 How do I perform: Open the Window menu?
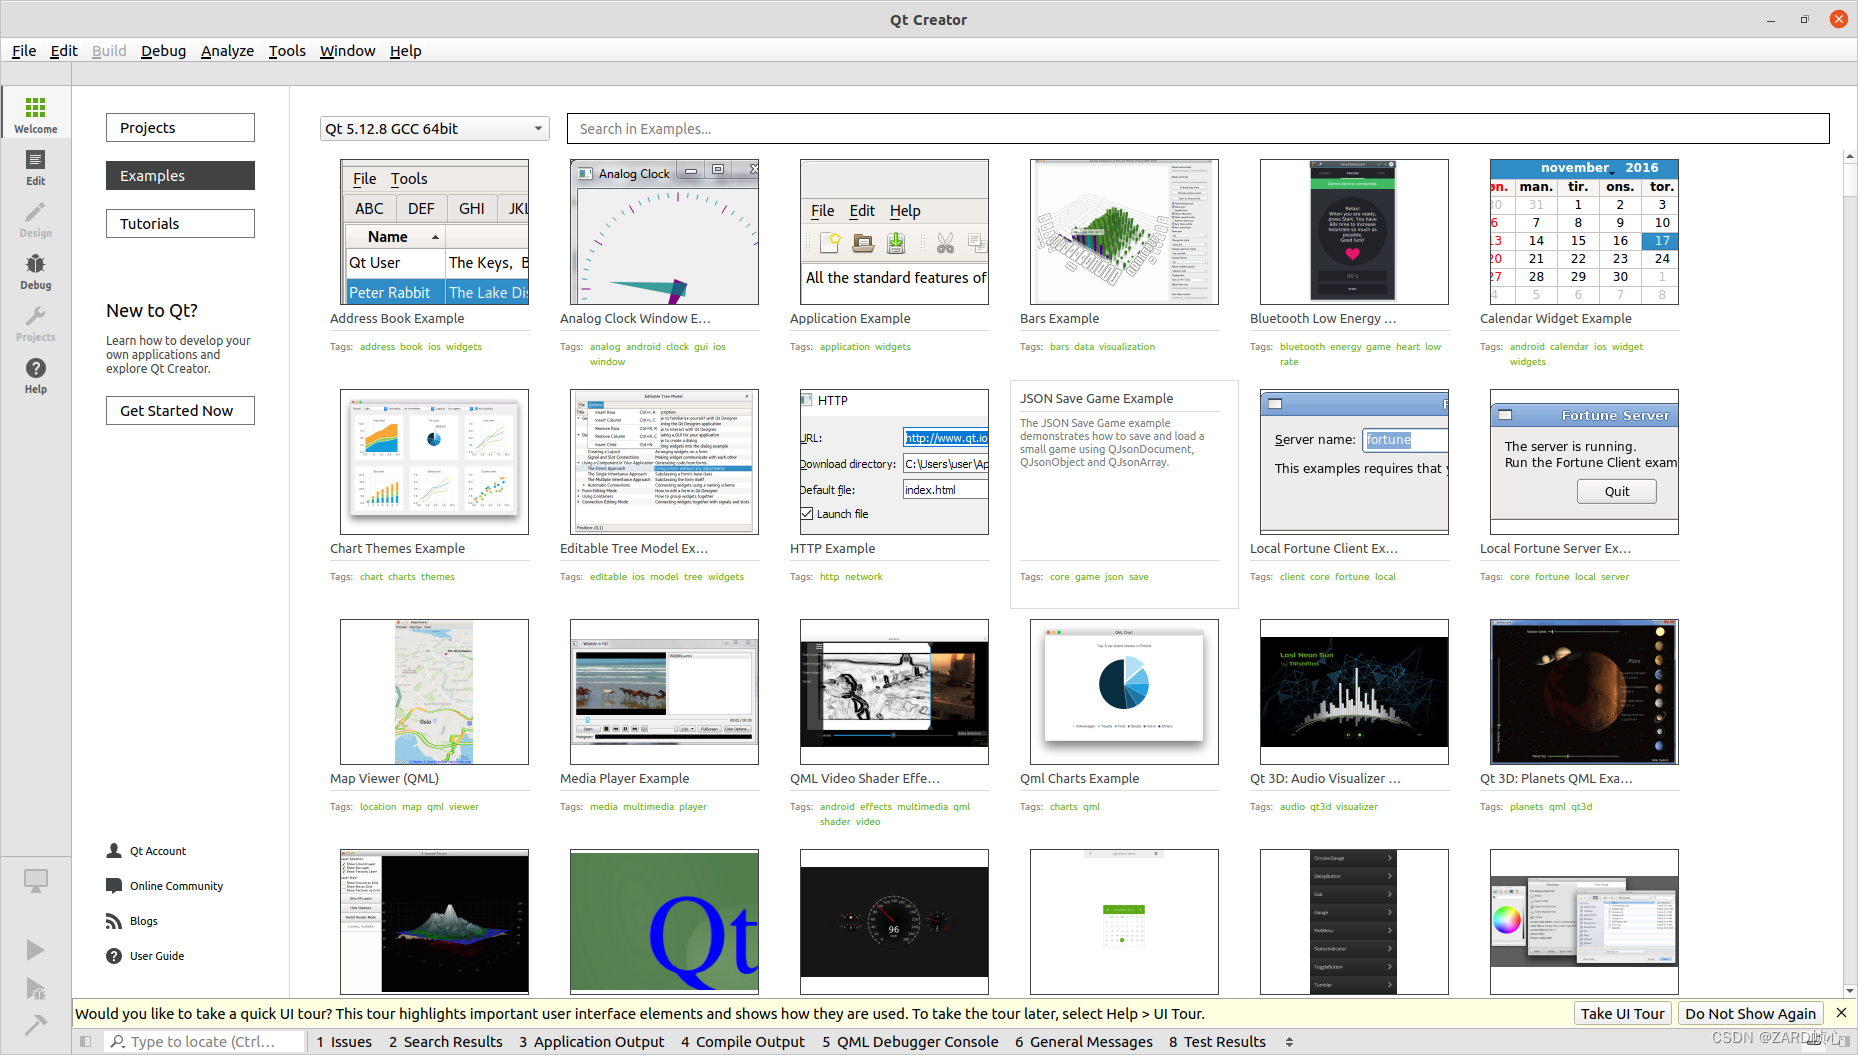347,51
